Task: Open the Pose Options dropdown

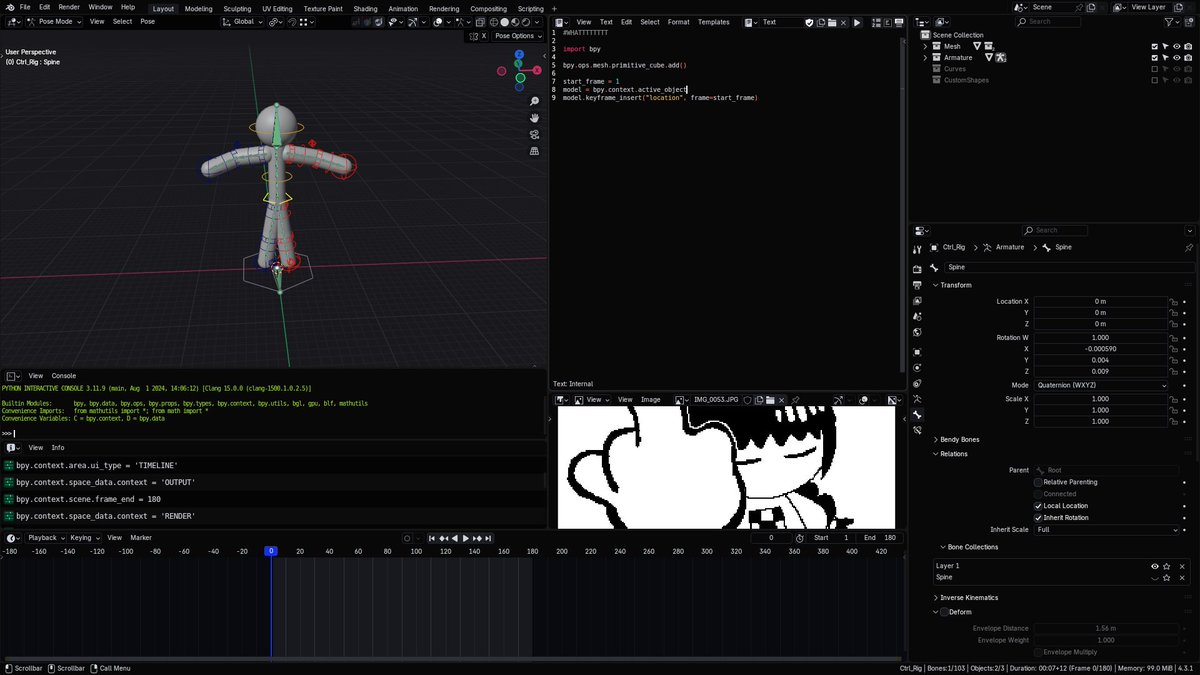Action: click(518, 36)
